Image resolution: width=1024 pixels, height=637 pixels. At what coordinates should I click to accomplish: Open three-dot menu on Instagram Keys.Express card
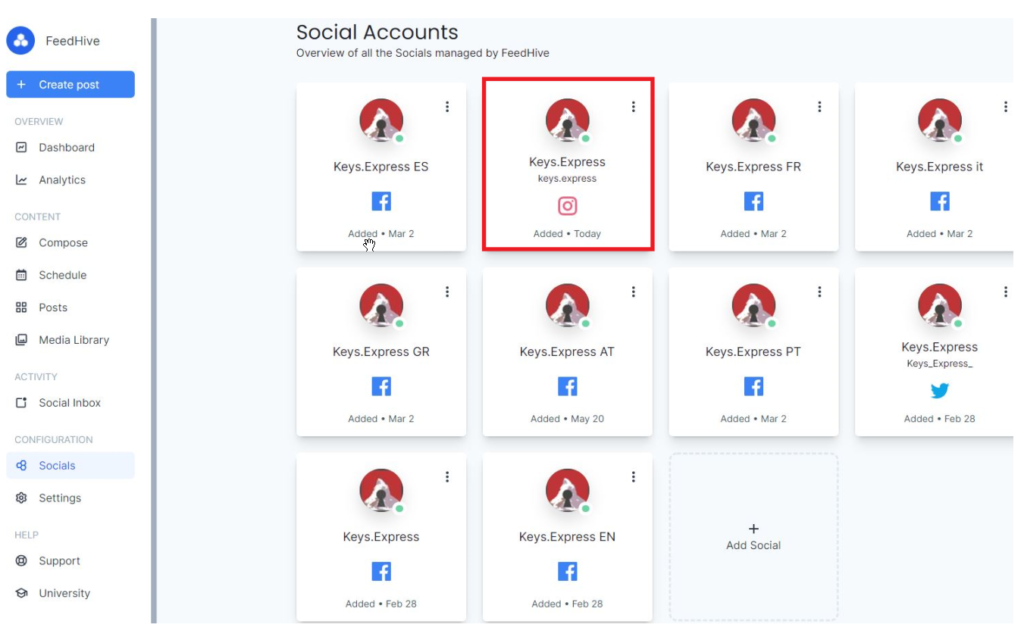pyautogui.click(x=633, y=107)
